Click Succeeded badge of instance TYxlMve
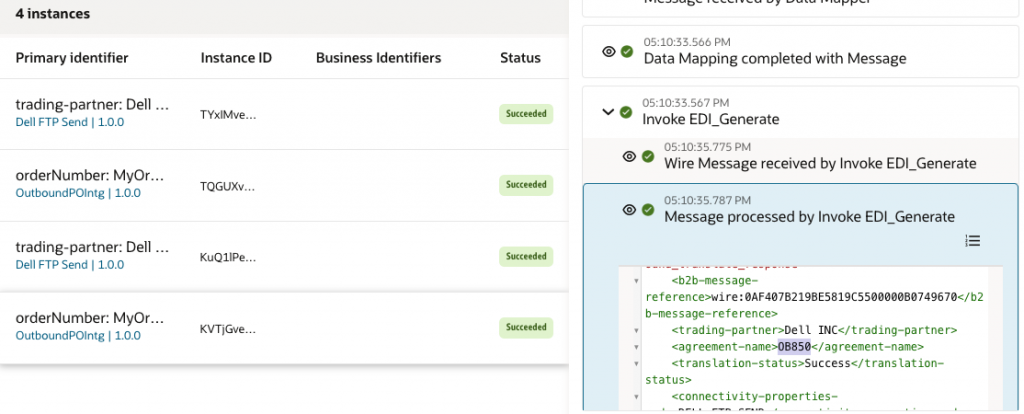The width and height of the screenshot is (1024, 414). pyautogui.click(x=525, y=114)
